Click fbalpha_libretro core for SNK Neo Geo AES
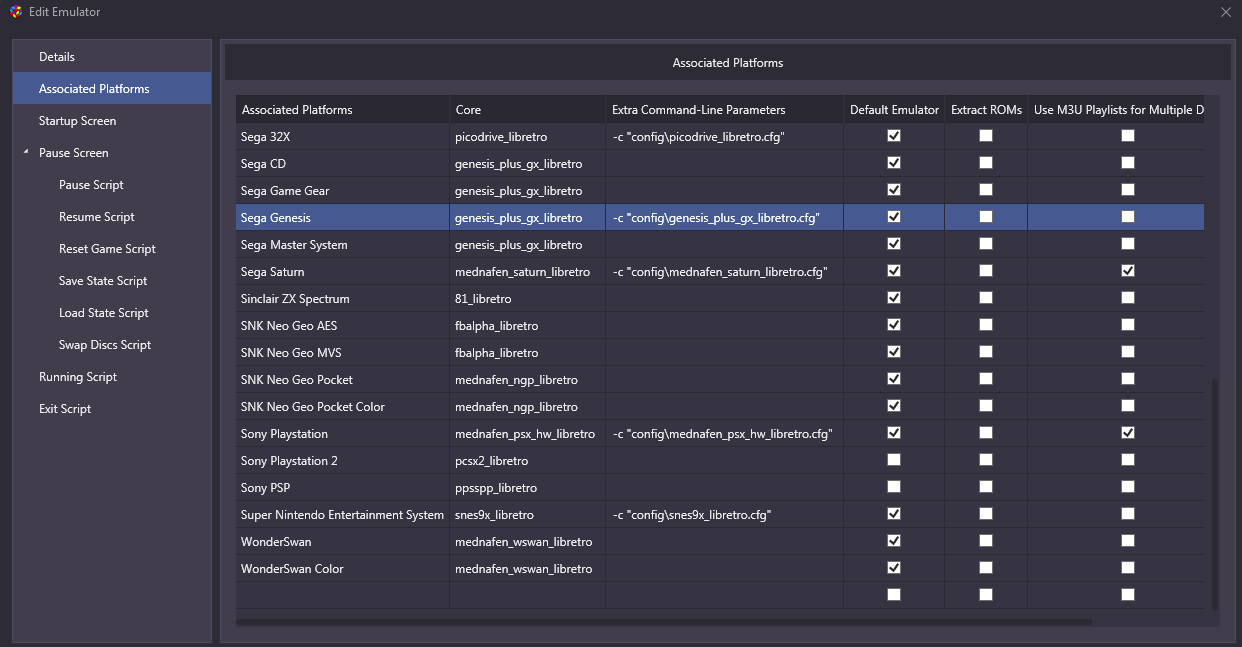 point(527,325)
